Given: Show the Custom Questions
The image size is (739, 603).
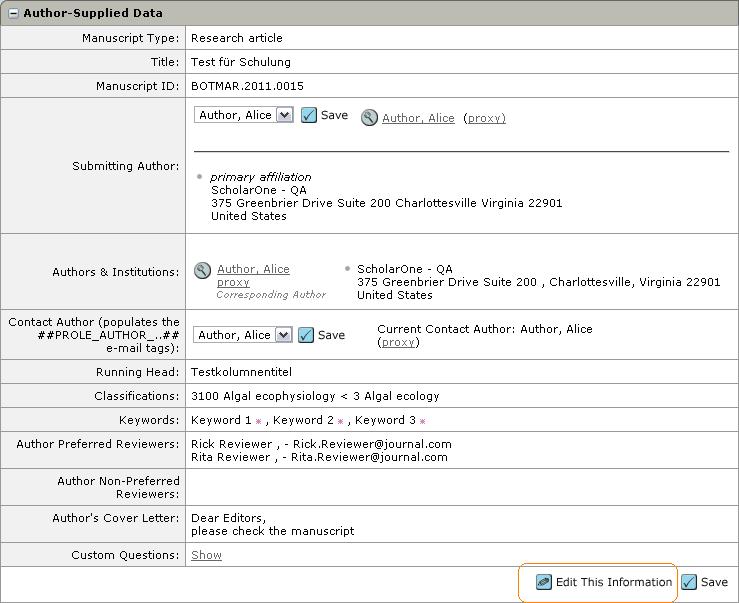Looking at the screenshot, I should (206, 555).
